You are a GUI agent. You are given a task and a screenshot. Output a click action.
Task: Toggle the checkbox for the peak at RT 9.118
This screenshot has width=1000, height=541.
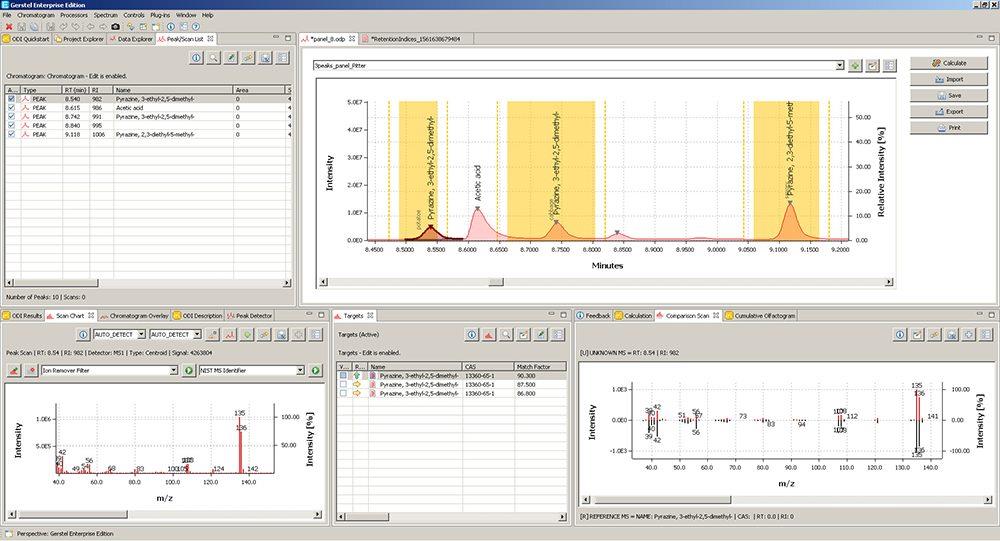point(11,134)
